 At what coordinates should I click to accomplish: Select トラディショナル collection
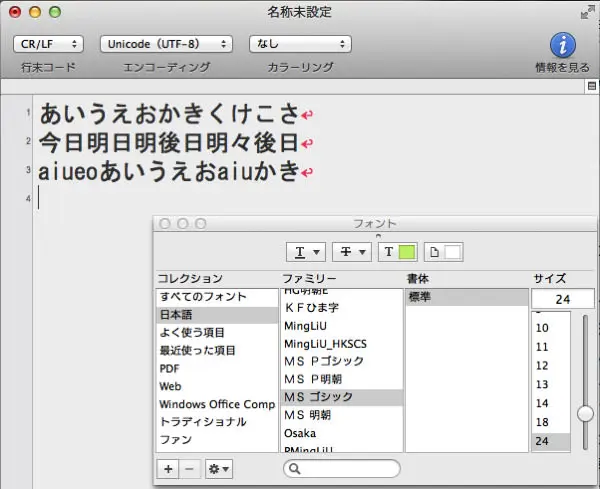coord(217,422)
